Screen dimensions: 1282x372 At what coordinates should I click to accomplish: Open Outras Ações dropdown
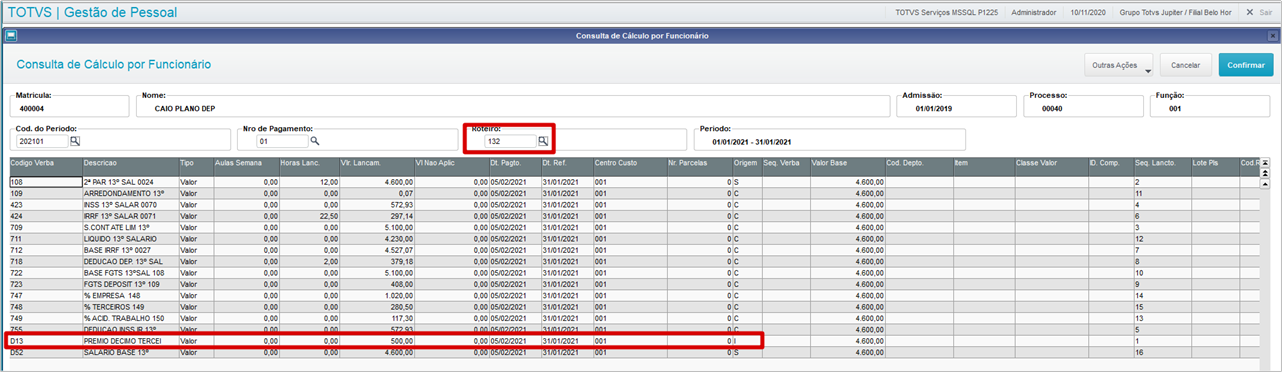[x=1120, y=65]
